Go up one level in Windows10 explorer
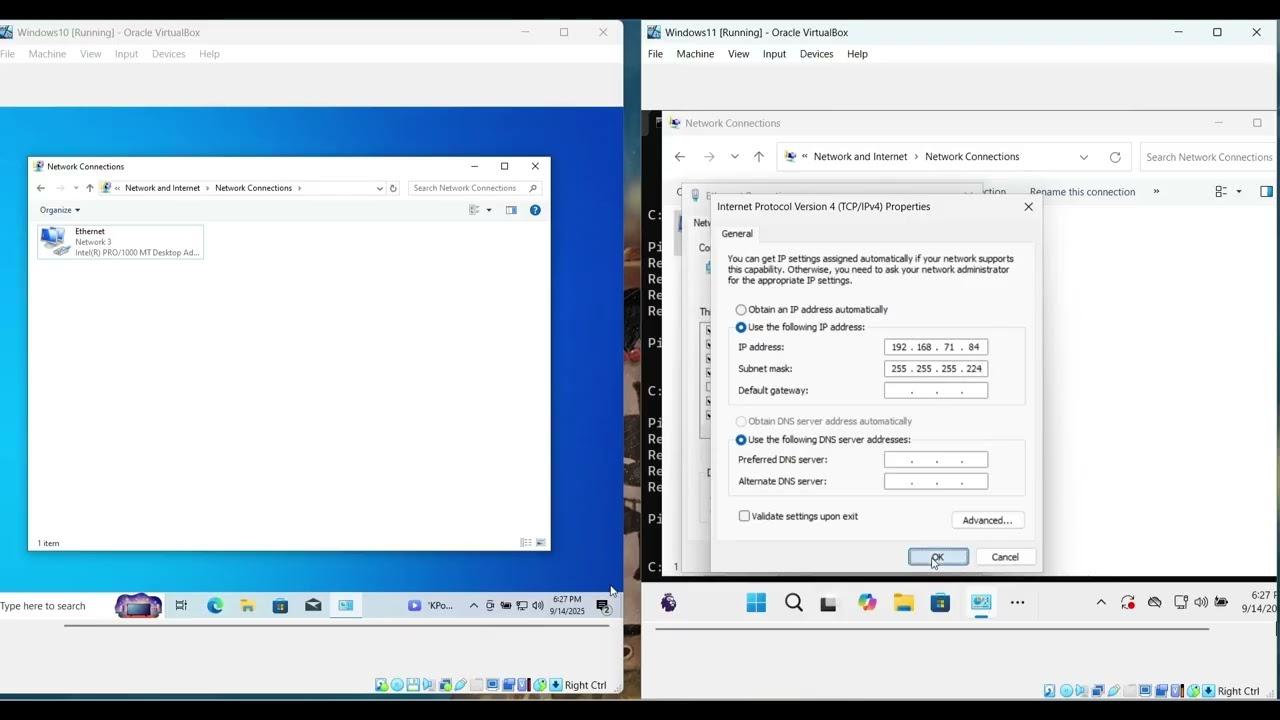The height and width of the screenshot is (720, 1280). pos(89,188)
